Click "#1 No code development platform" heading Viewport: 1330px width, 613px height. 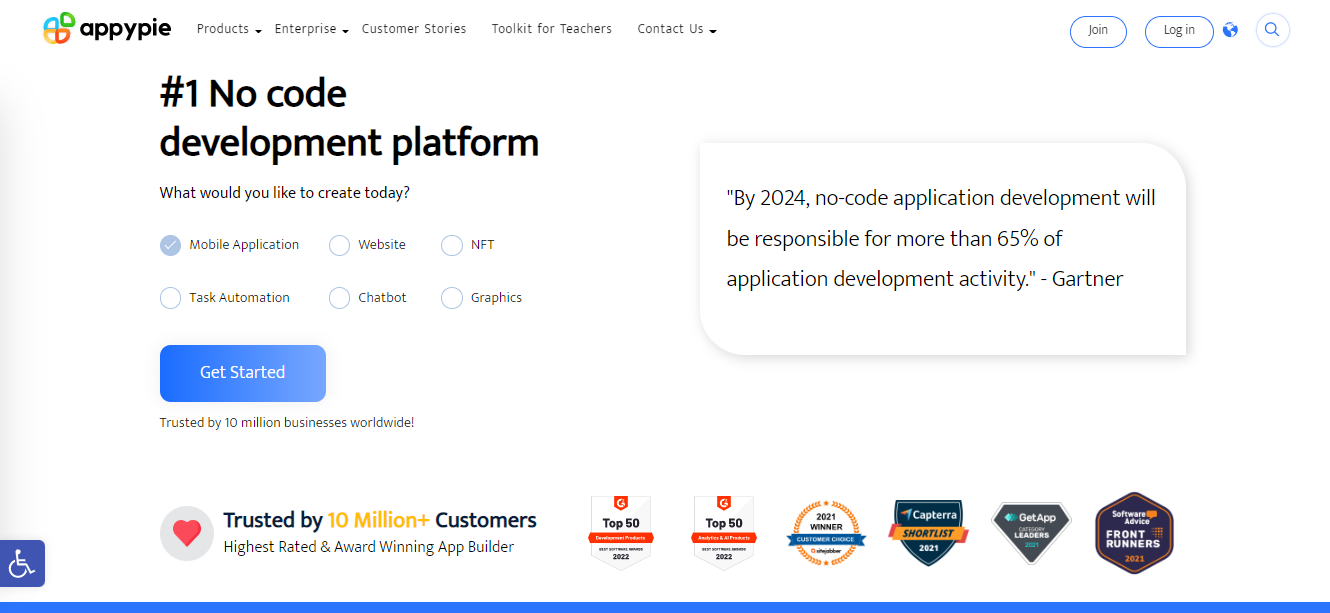(349, 118)
